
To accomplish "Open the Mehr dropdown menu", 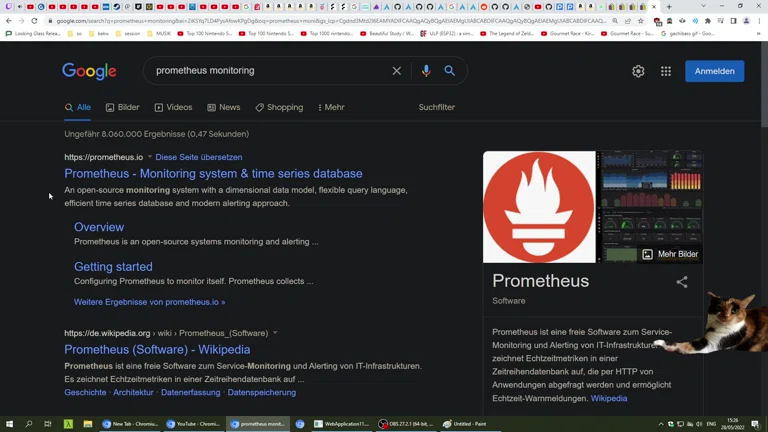I will tap(331, 107).
